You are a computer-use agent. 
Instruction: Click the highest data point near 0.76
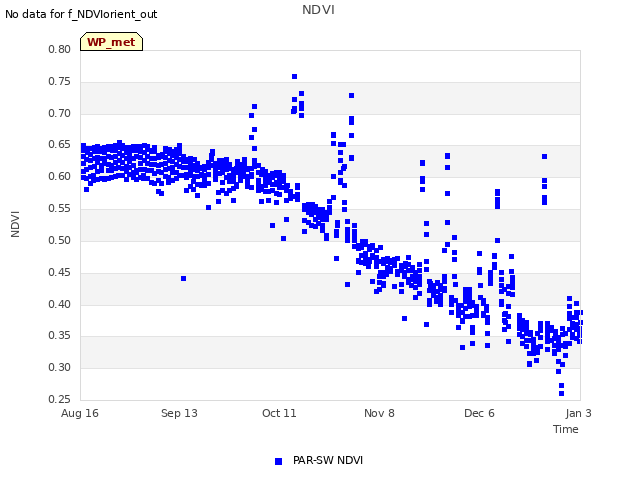pyautogui.click(x=294, y=76)
